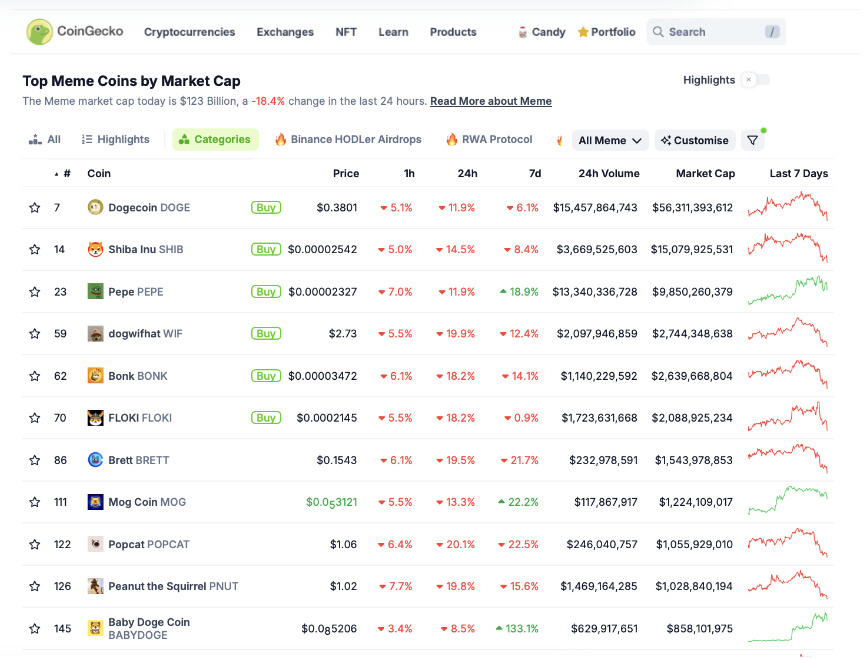Select the Categories tab

215,139
